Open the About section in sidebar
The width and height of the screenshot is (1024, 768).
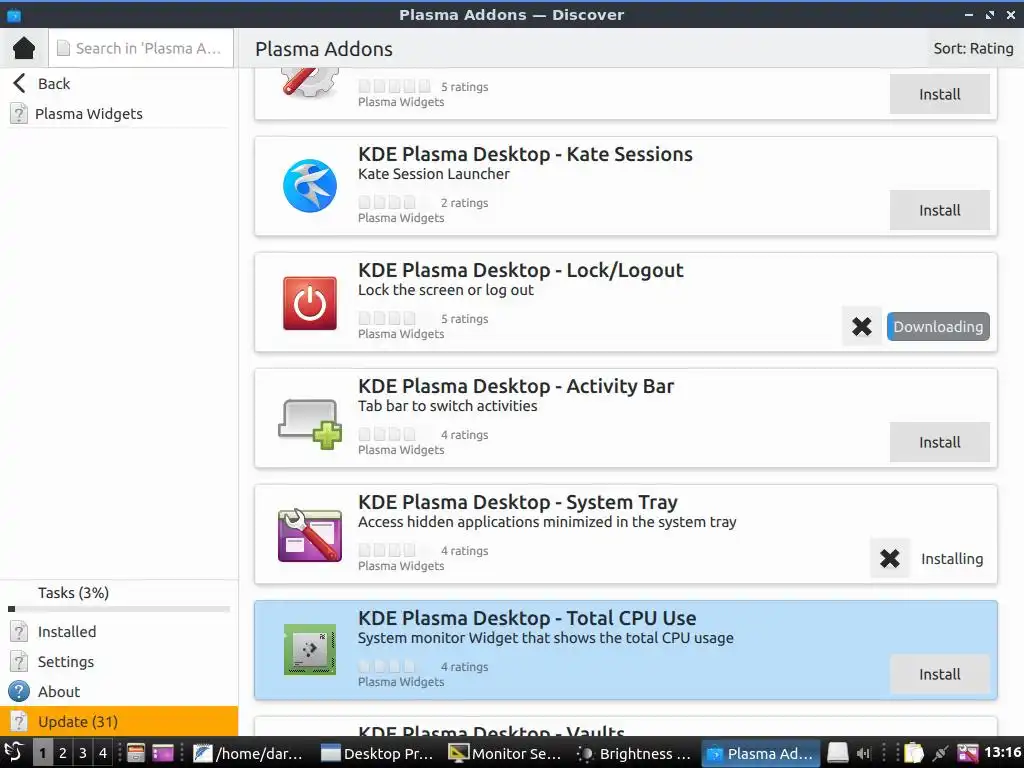click(x=119, y=692)
